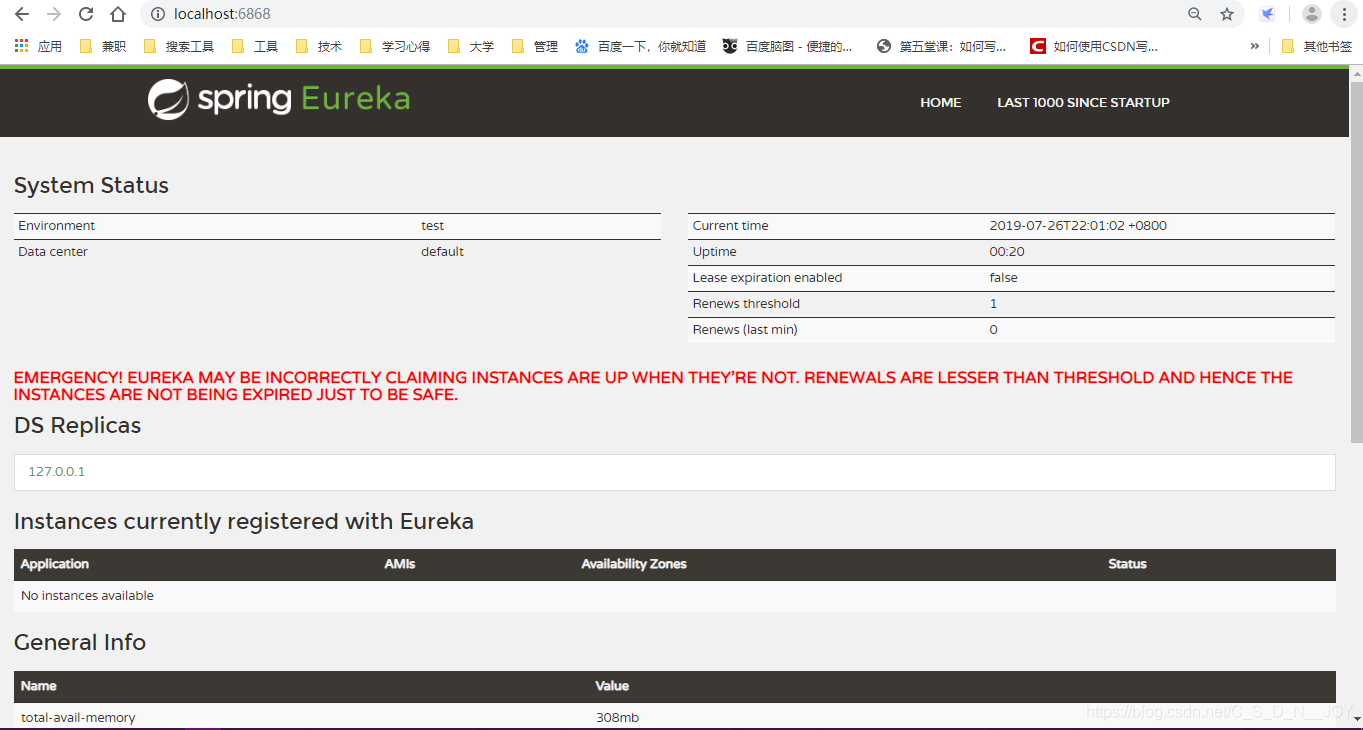Click the AMIs column header
This screenshot has height=730, width=1363.
pos(400,564)
